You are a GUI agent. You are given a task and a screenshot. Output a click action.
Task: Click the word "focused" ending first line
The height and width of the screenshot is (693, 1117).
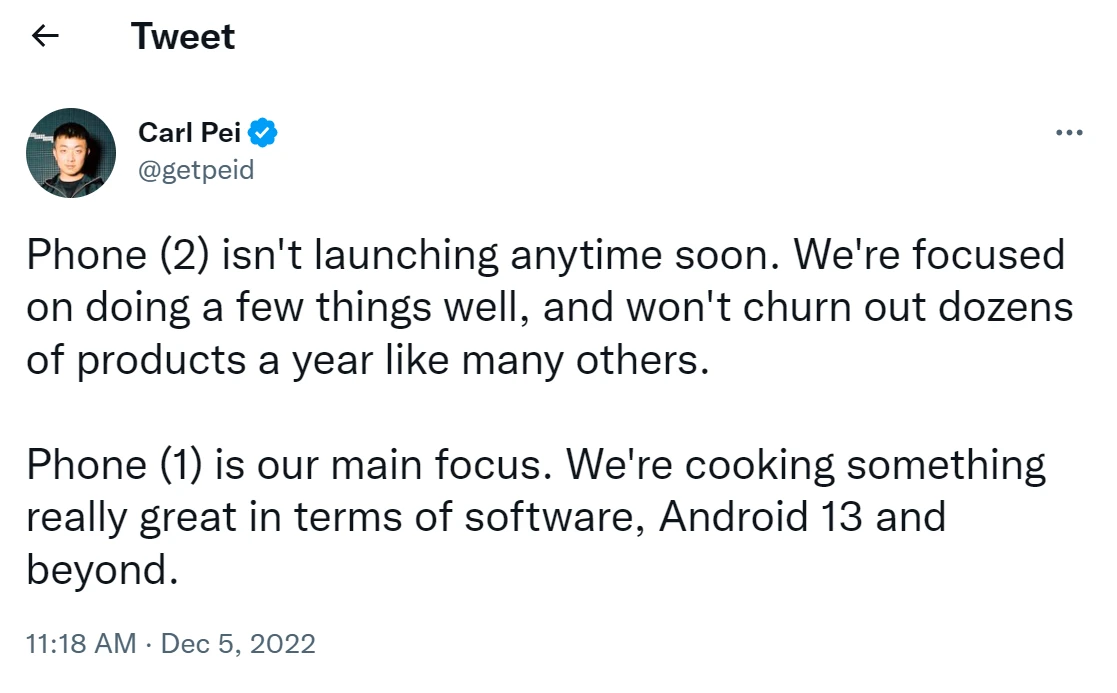tap(989, 255)
